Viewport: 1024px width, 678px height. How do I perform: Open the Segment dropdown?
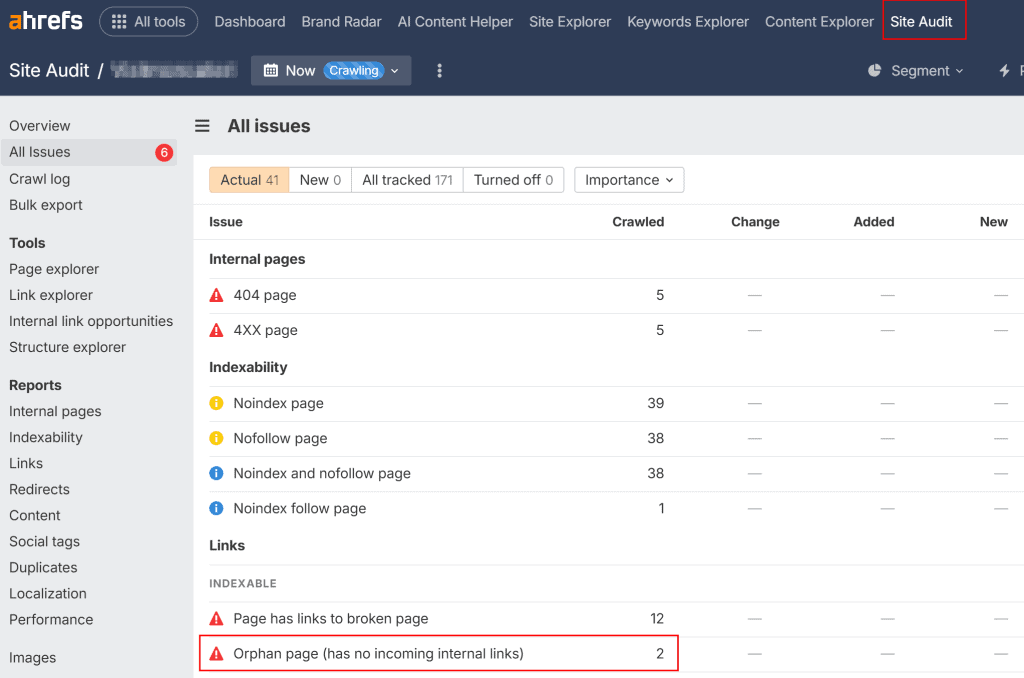927,71
